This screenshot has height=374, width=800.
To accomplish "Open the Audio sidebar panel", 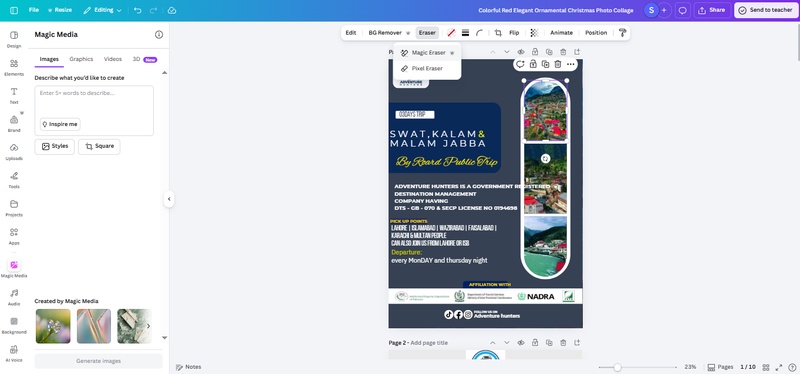I will click(14, 297).
